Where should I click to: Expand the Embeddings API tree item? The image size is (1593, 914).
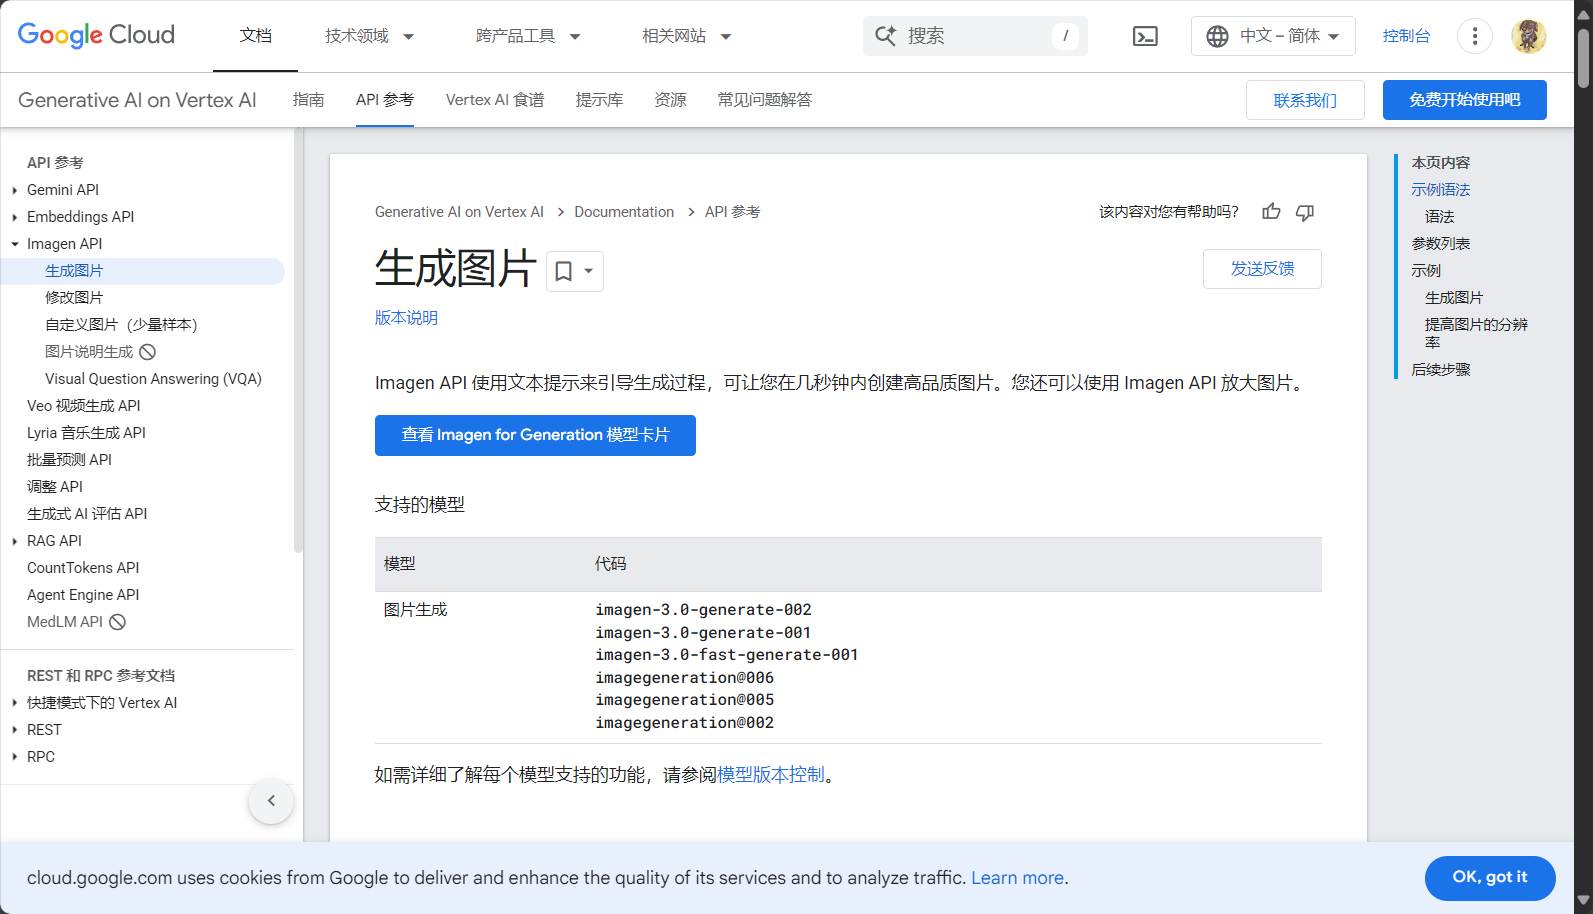coord(15,217)
